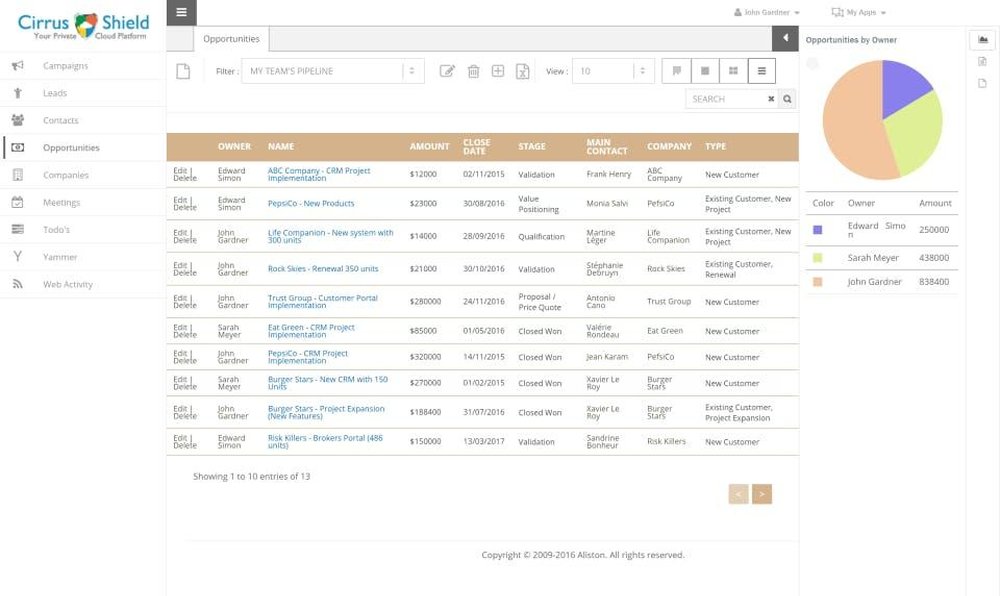The height and width of the screenshot is (596, 1000).
Task: Click the Contacts group icon
Action: click(18, 120)
